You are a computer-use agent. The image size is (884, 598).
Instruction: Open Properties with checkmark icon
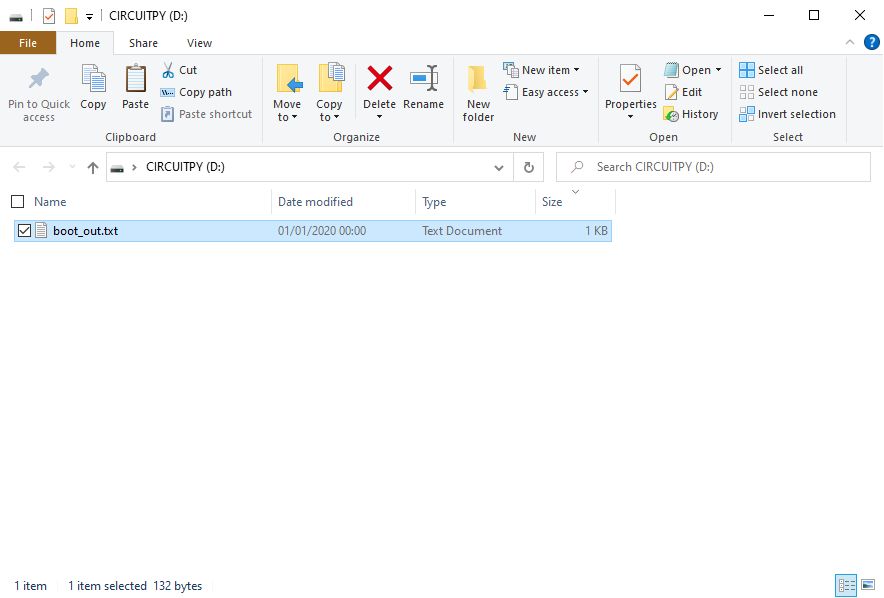coord(630,79)
